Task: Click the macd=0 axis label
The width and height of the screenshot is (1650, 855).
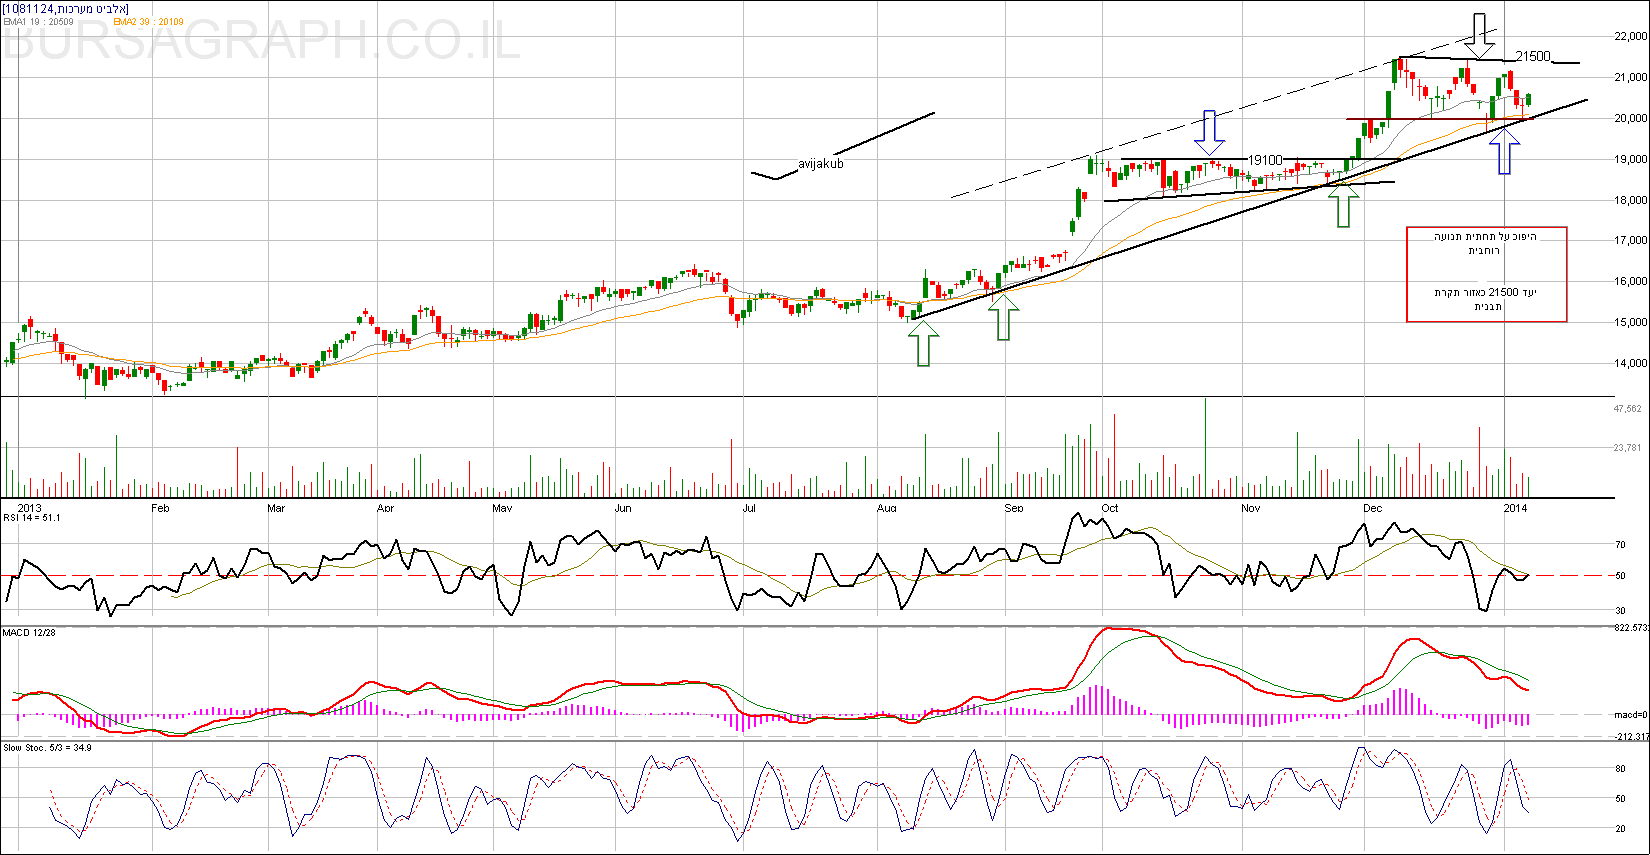Action: [1630, 715]
